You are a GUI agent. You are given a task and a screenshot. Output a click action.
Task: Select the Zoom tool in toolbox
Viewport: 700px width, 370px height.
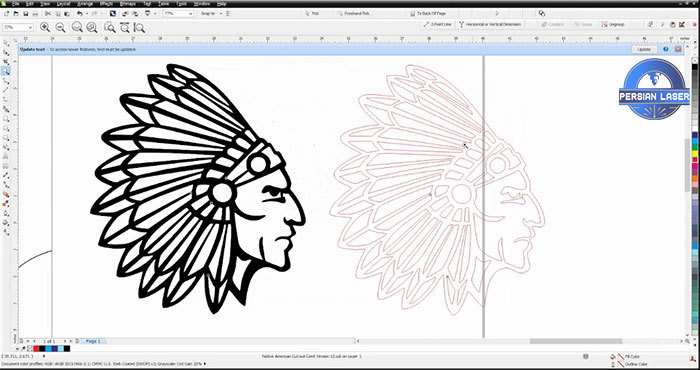coord(6,71)
